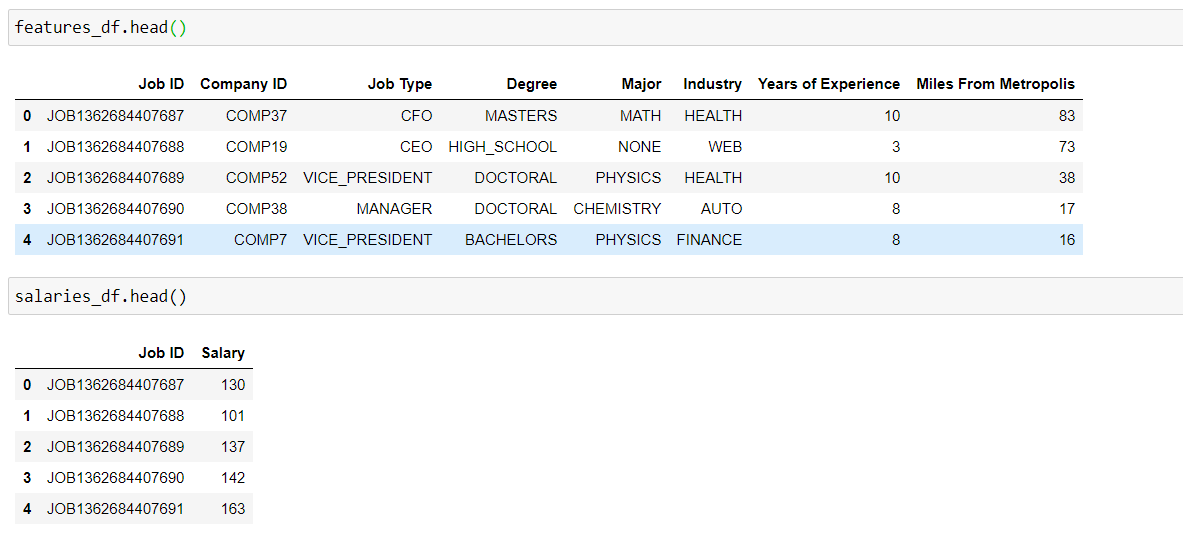Click the FINANCE industry cell
The image size is (1183, 536).
(x=709, y=239)
